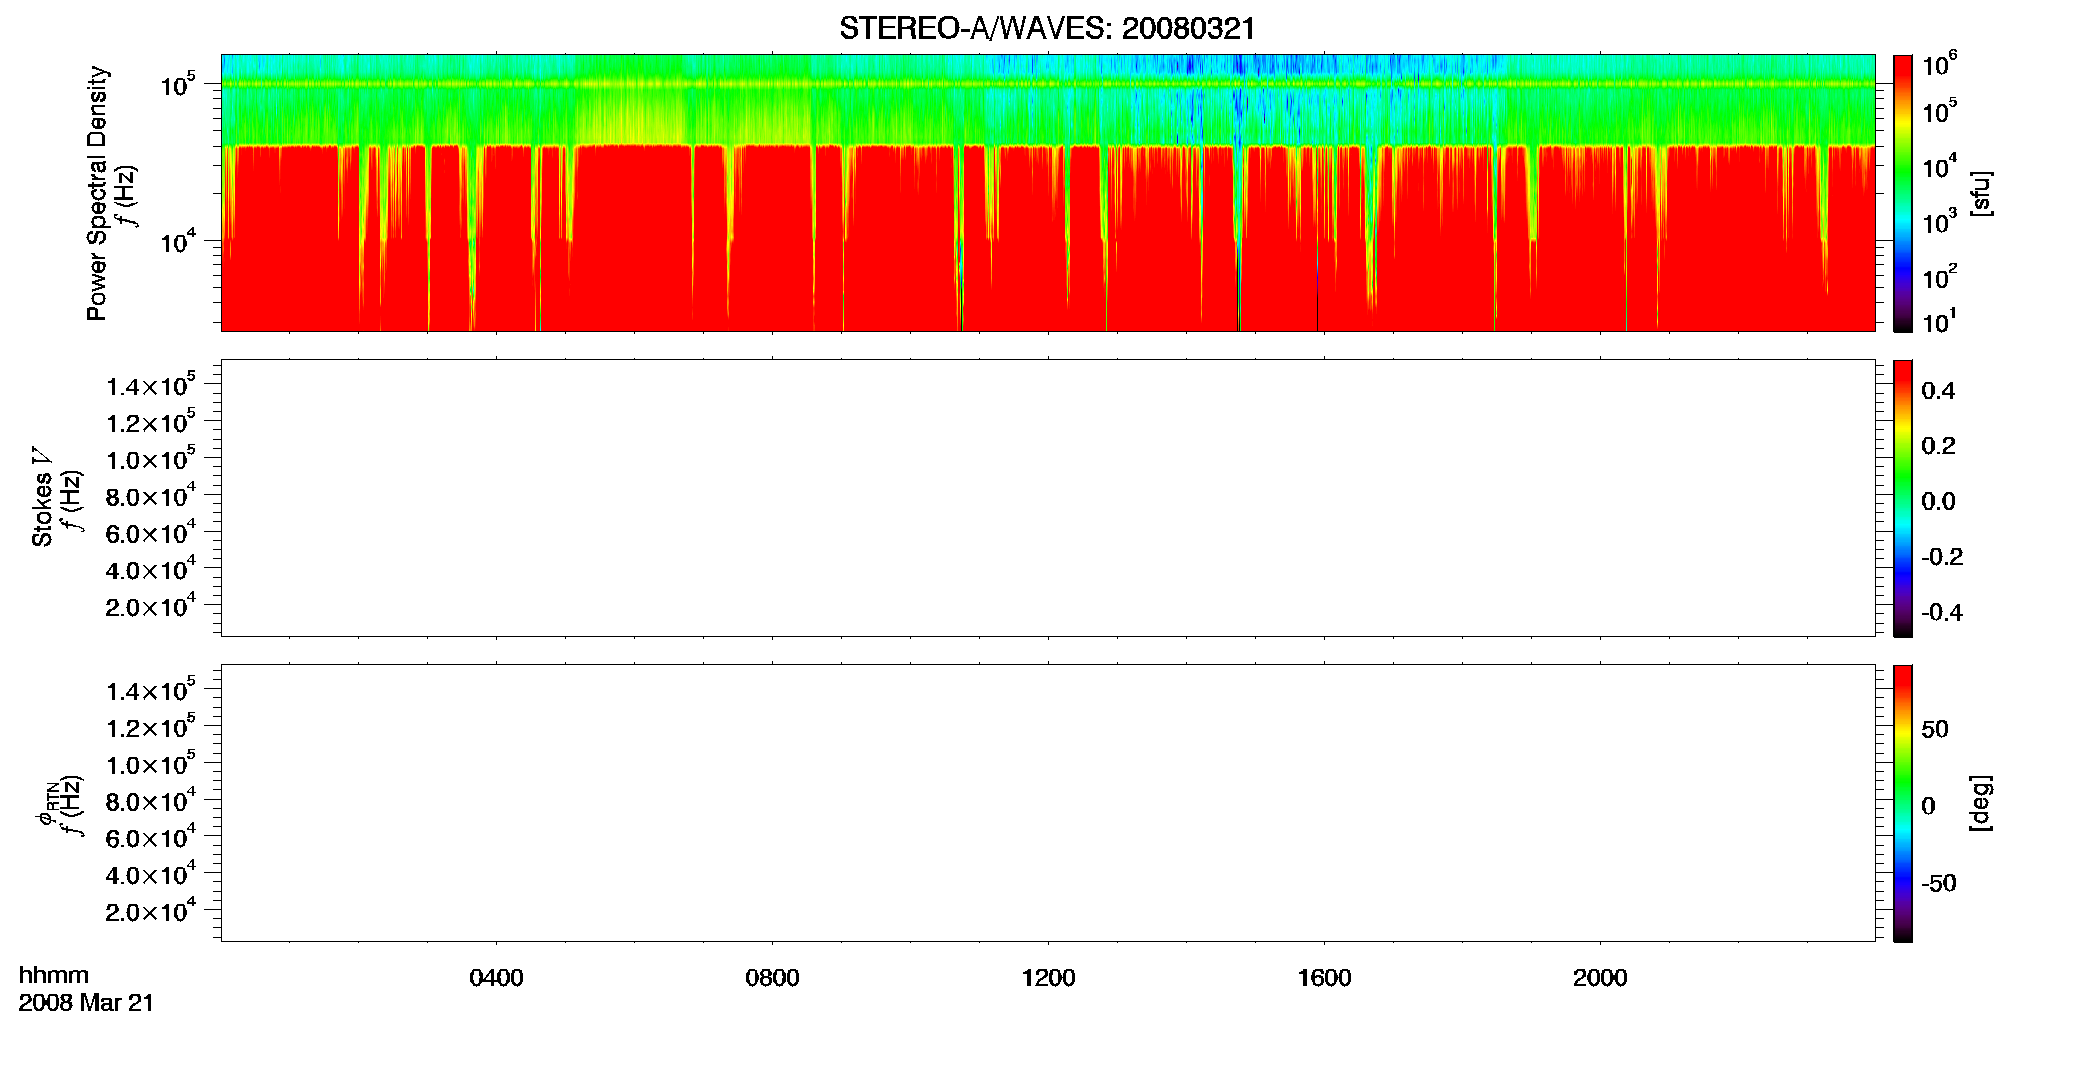
Task: Click the phi RTN degrees color bar
Action: [x=1903, y=803]
